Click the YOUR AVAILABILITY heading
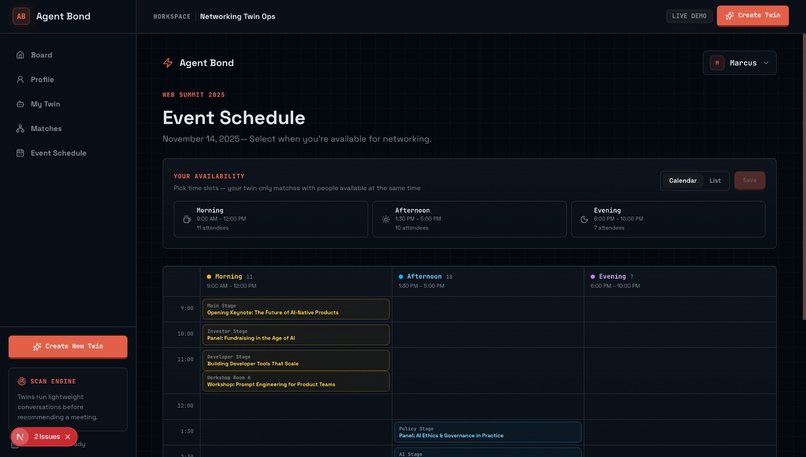 (209, 176)
